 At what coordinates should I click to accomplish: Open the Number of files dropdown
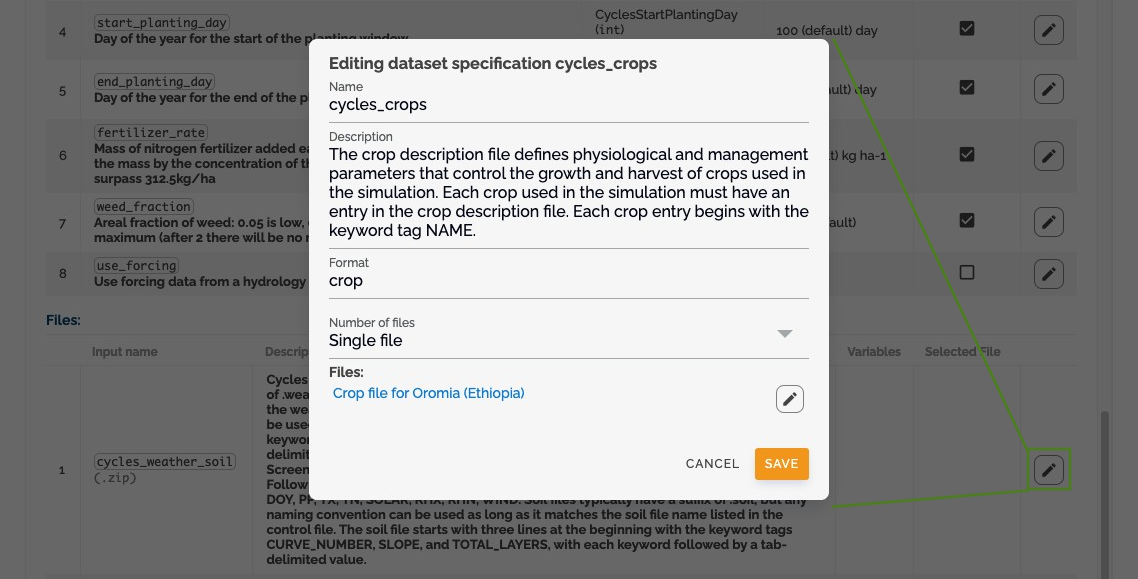point(568,334)
